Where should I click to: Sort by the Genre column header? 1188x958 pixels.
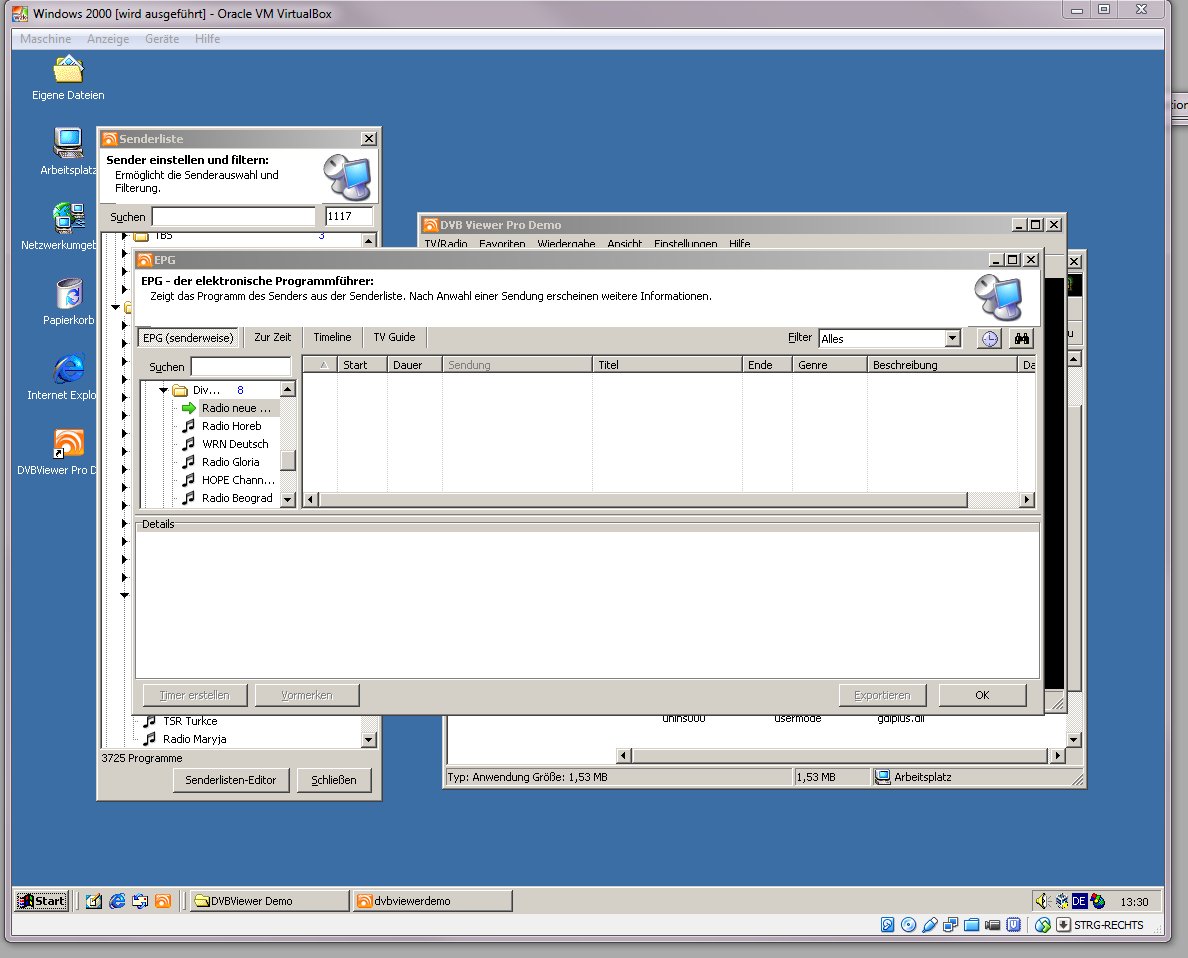pos(829,365)
